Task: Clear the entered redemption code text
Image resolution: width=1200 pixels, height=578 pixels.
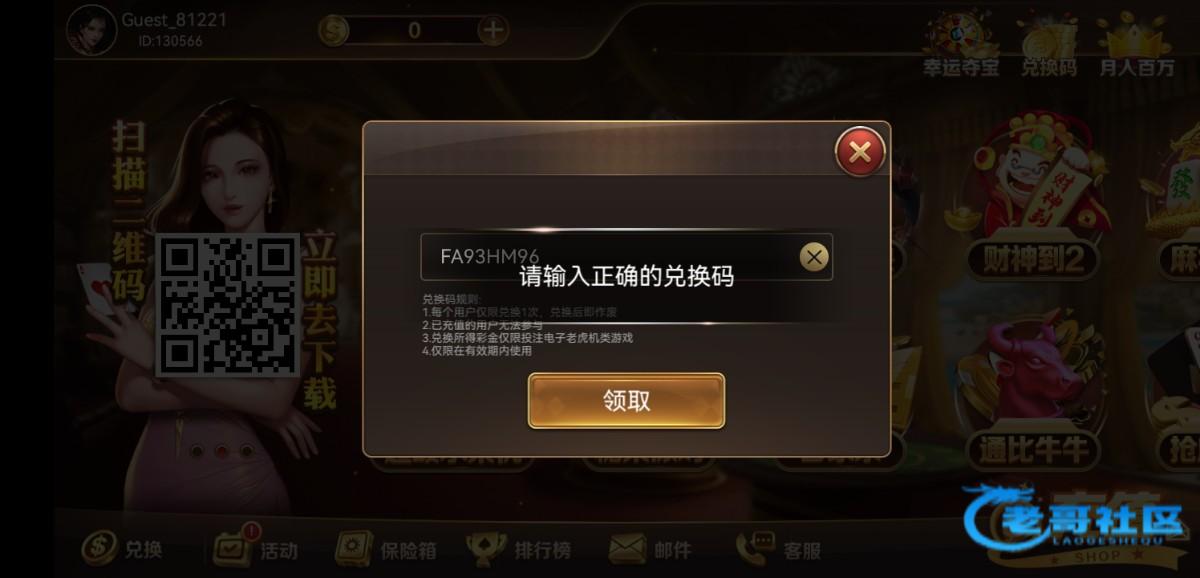Action: (814, 257)
